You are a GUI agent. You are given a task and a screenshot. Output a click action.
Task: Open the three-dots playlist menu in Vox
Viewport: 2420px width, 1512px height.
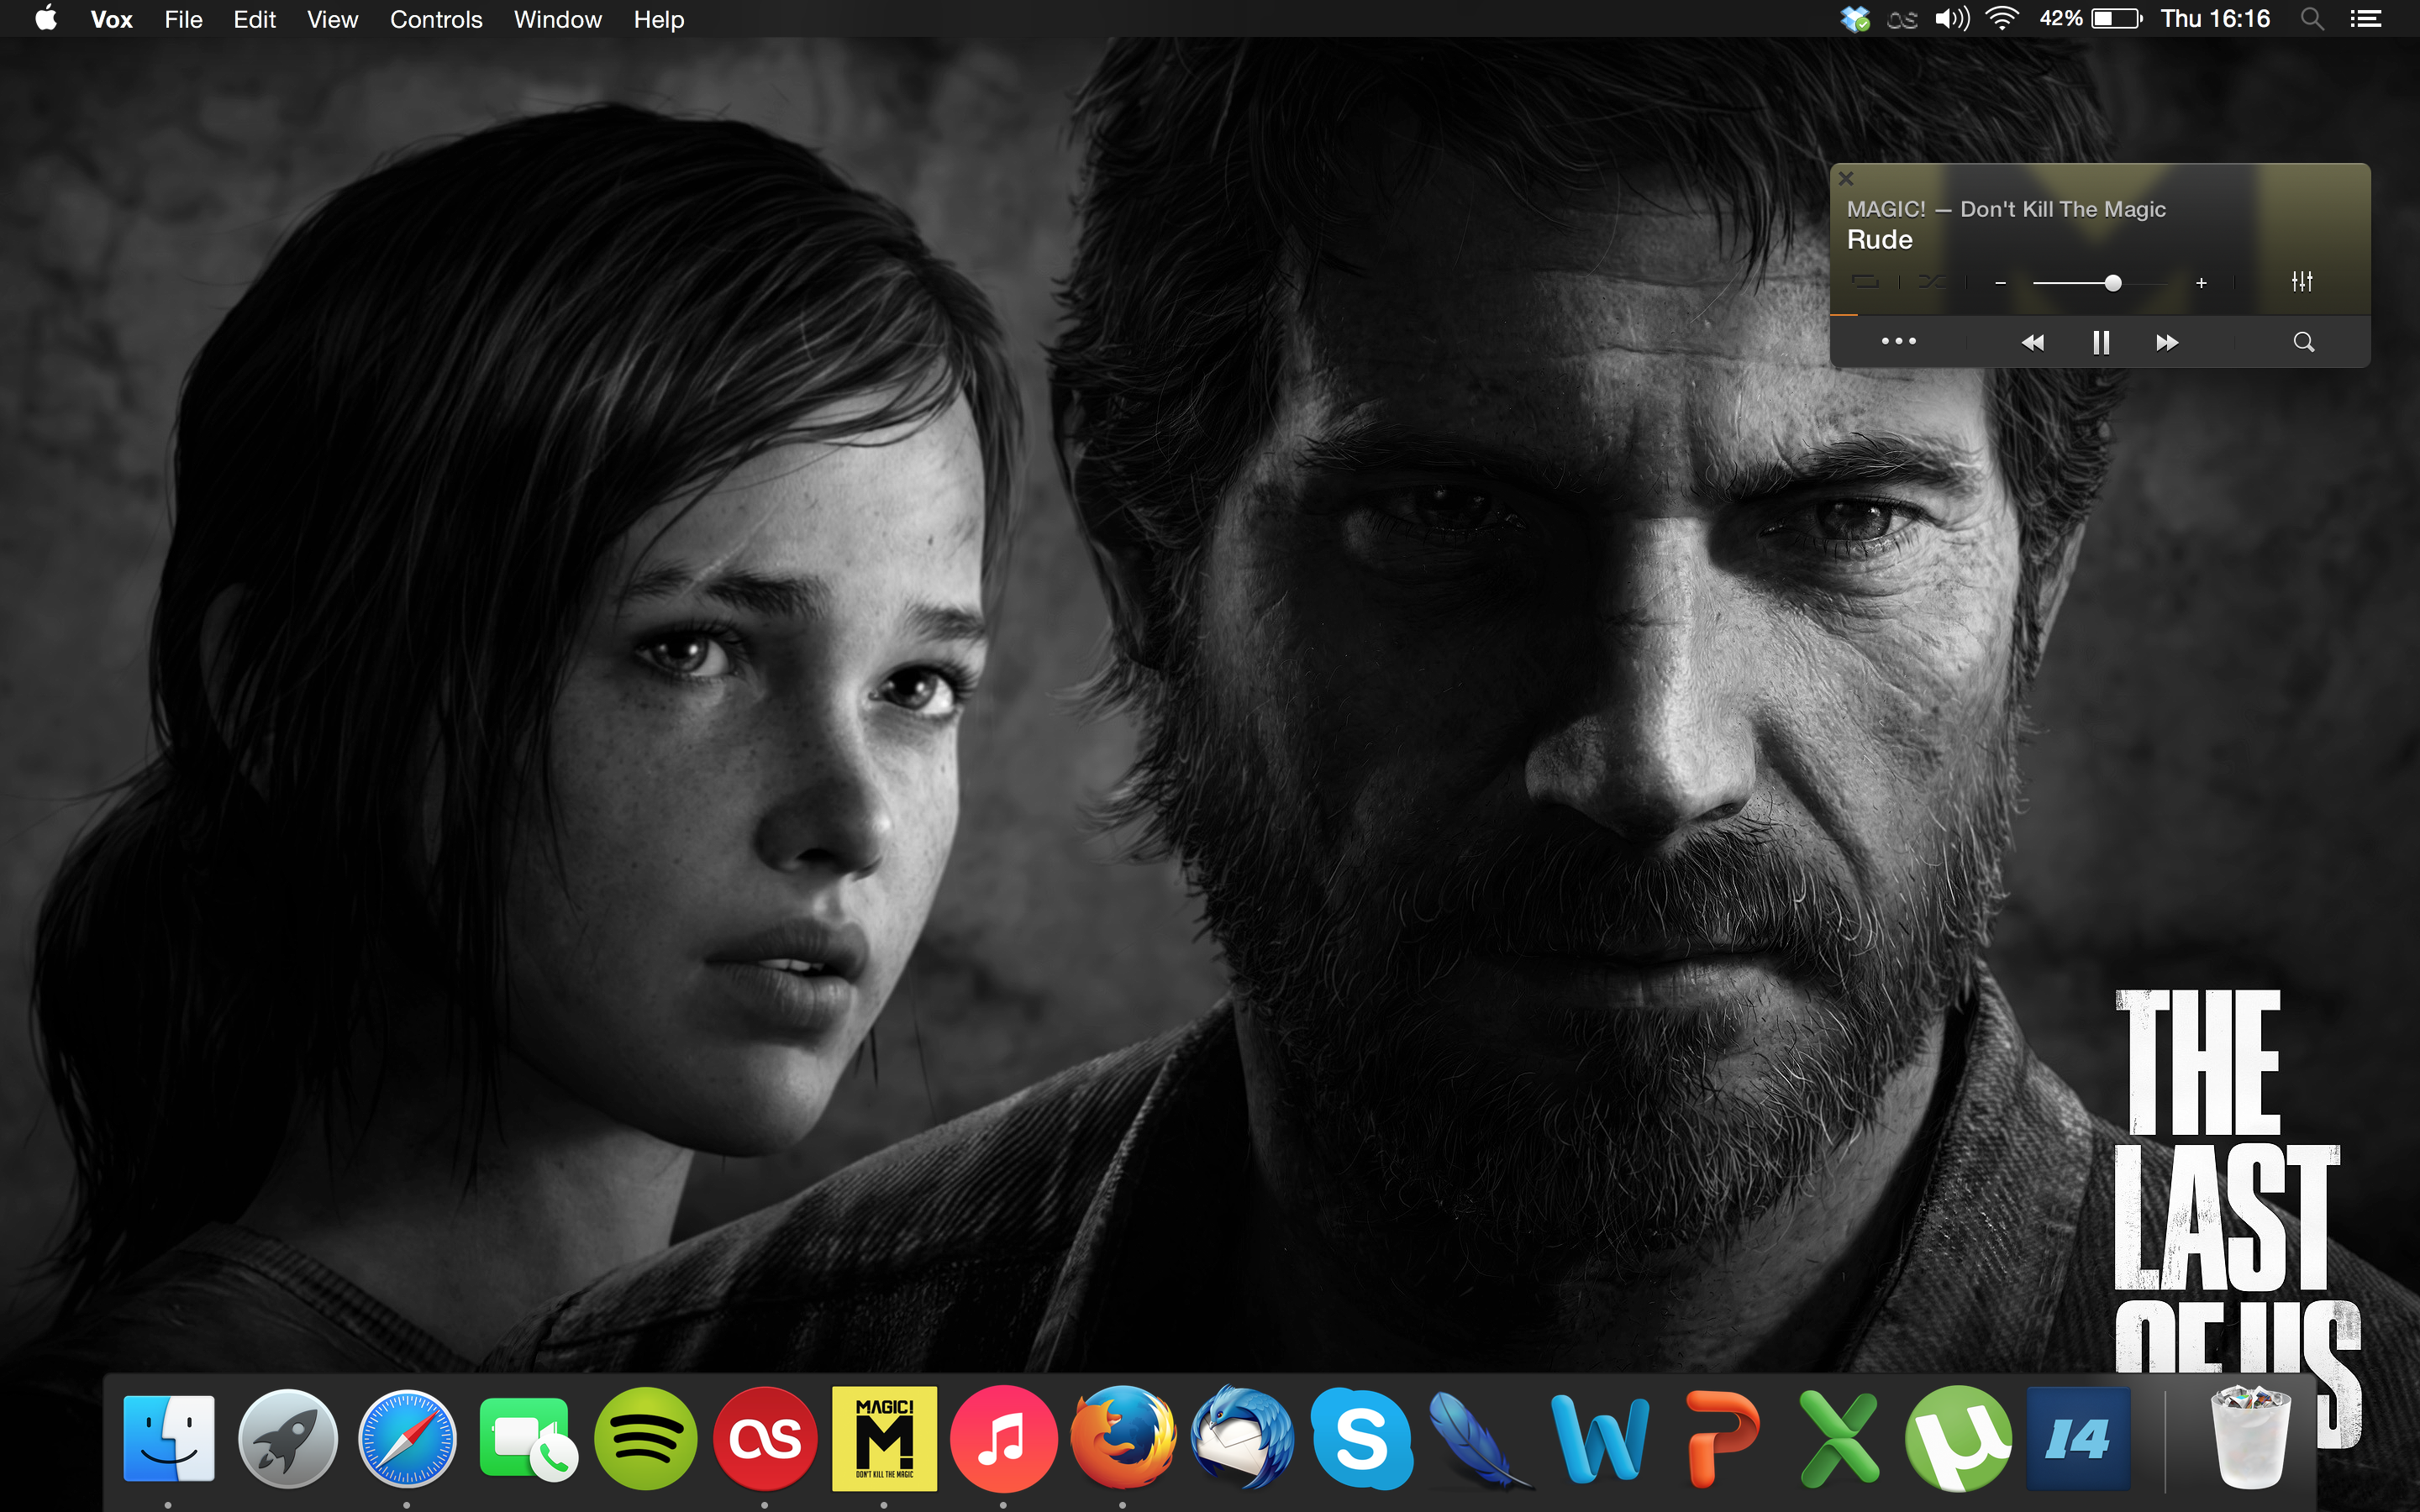1898,342
